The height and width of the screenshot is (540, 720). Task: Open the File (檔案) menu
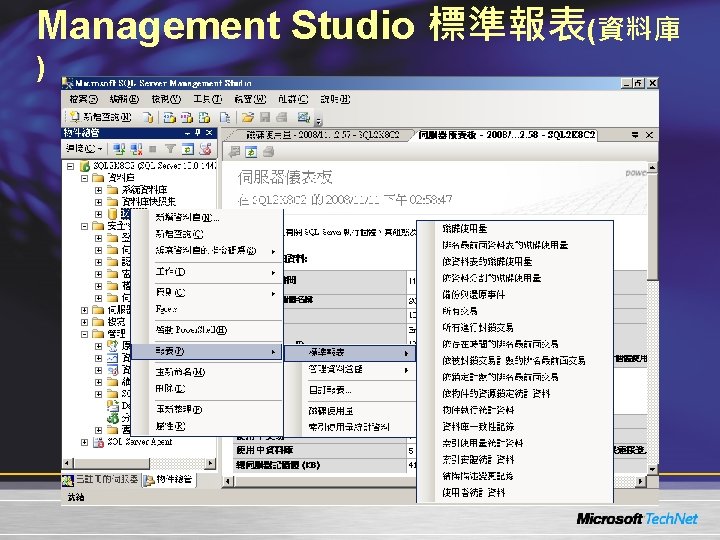coord(84,99)
